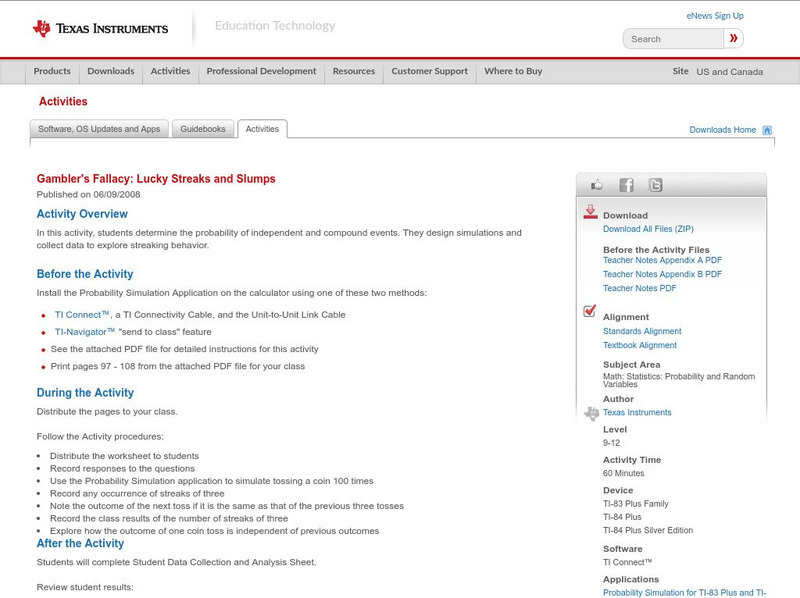Viewport: 800px width, 598px height.
Task: Open Teacher Notes Appendix A PDF
Action: point(662,260)
